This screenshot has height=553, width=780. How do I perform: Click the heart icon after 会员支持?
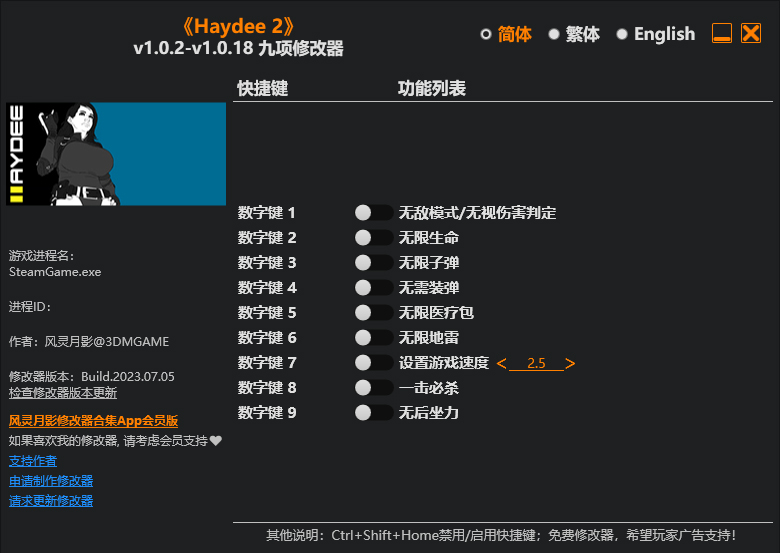pyautogui.click(x=216, y=441)
